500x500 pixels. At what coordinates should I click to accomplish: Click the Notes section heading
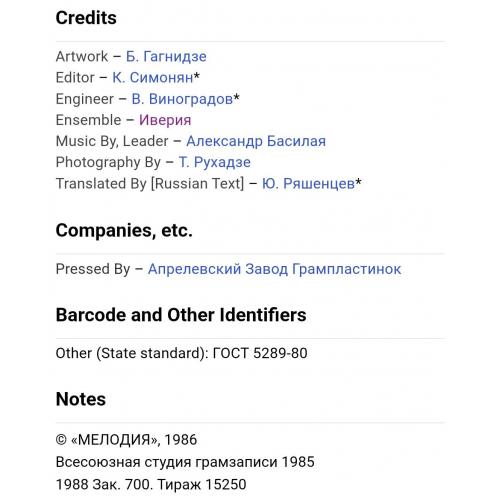[x=81, y=399]
